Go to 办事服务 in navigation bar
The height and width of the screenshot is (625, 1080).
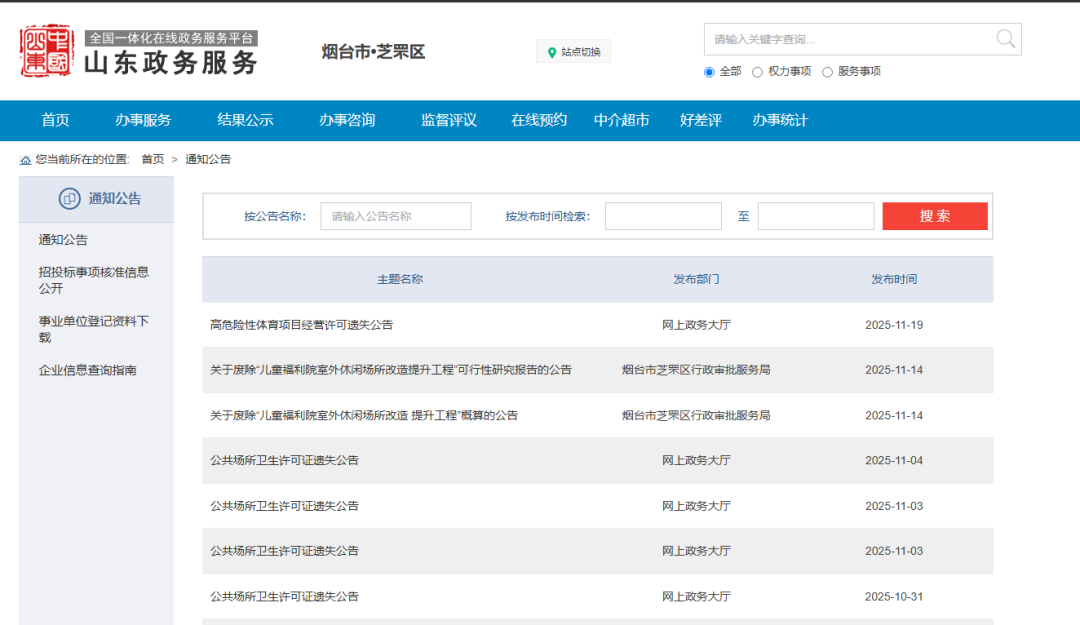[x=143, y=120]
